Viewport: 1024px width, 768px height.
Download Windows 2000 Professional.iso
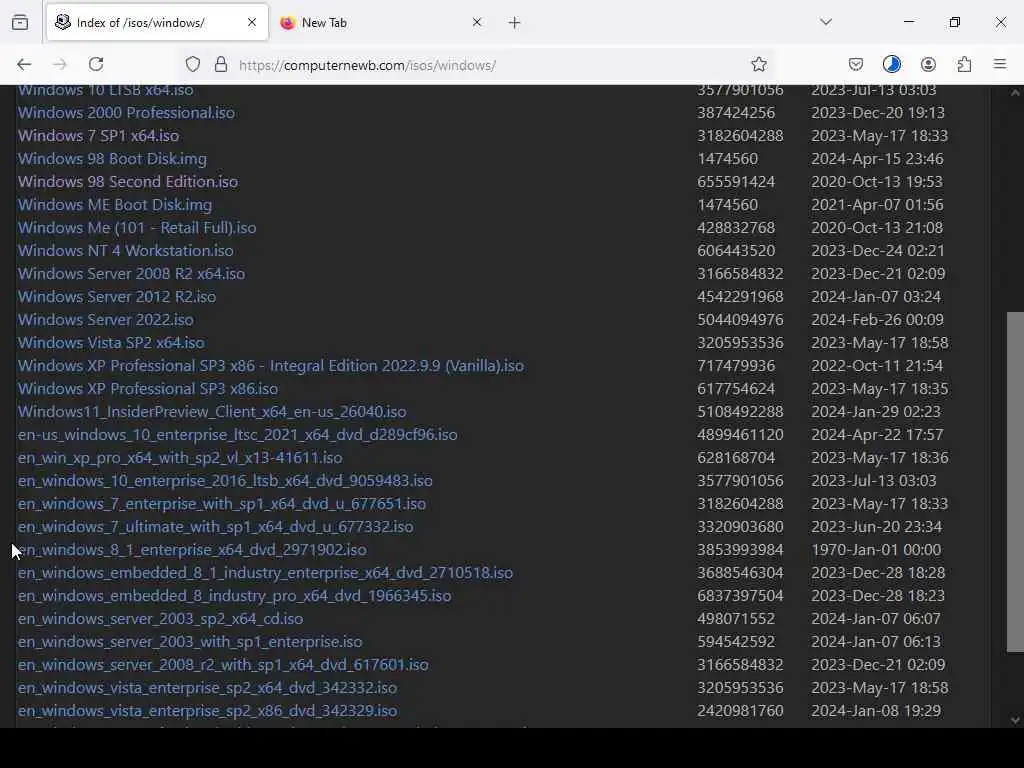click(126, 112)
